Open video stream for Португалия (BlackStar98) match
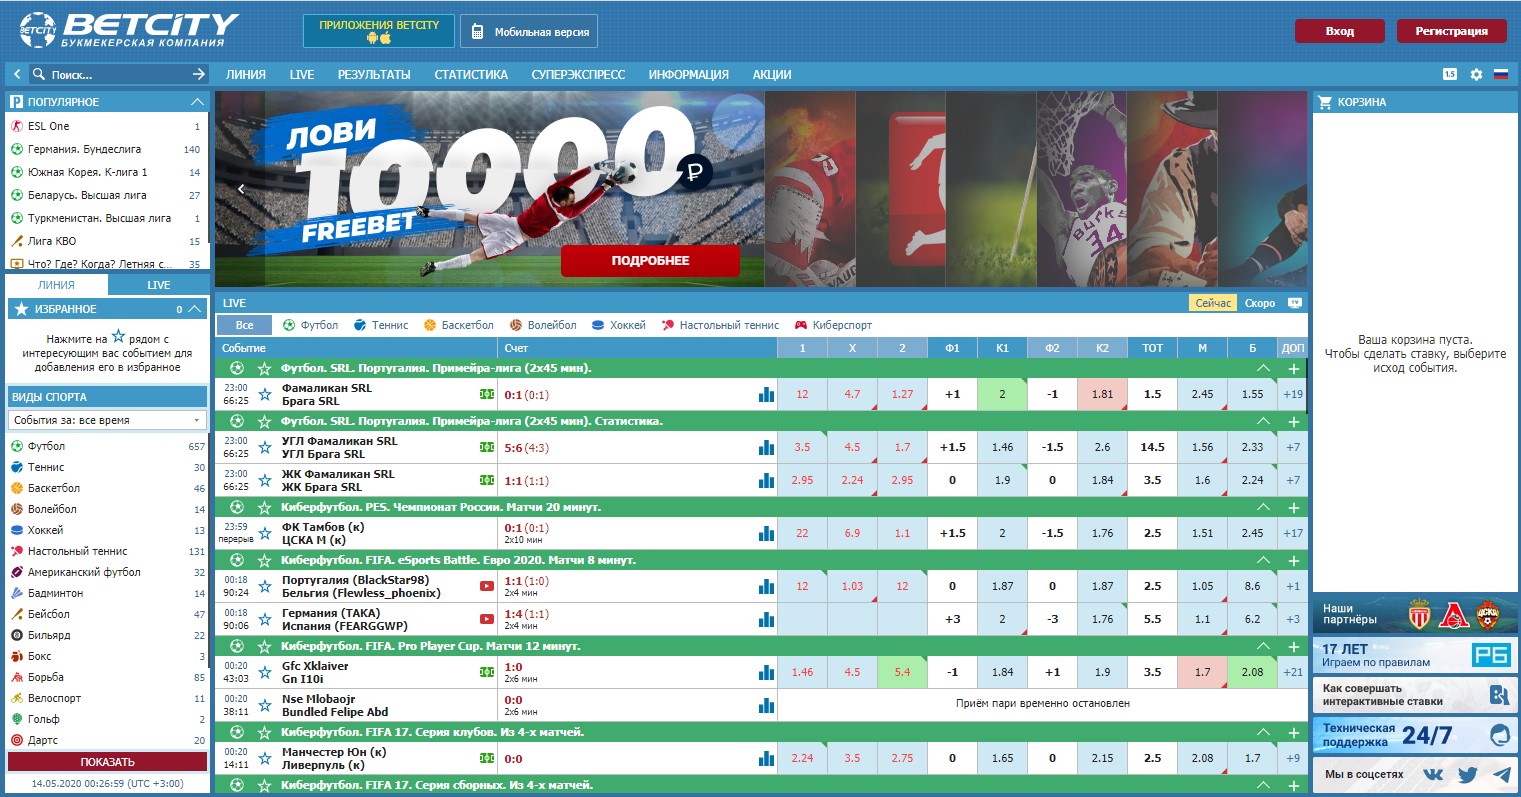 coord(487,586)
